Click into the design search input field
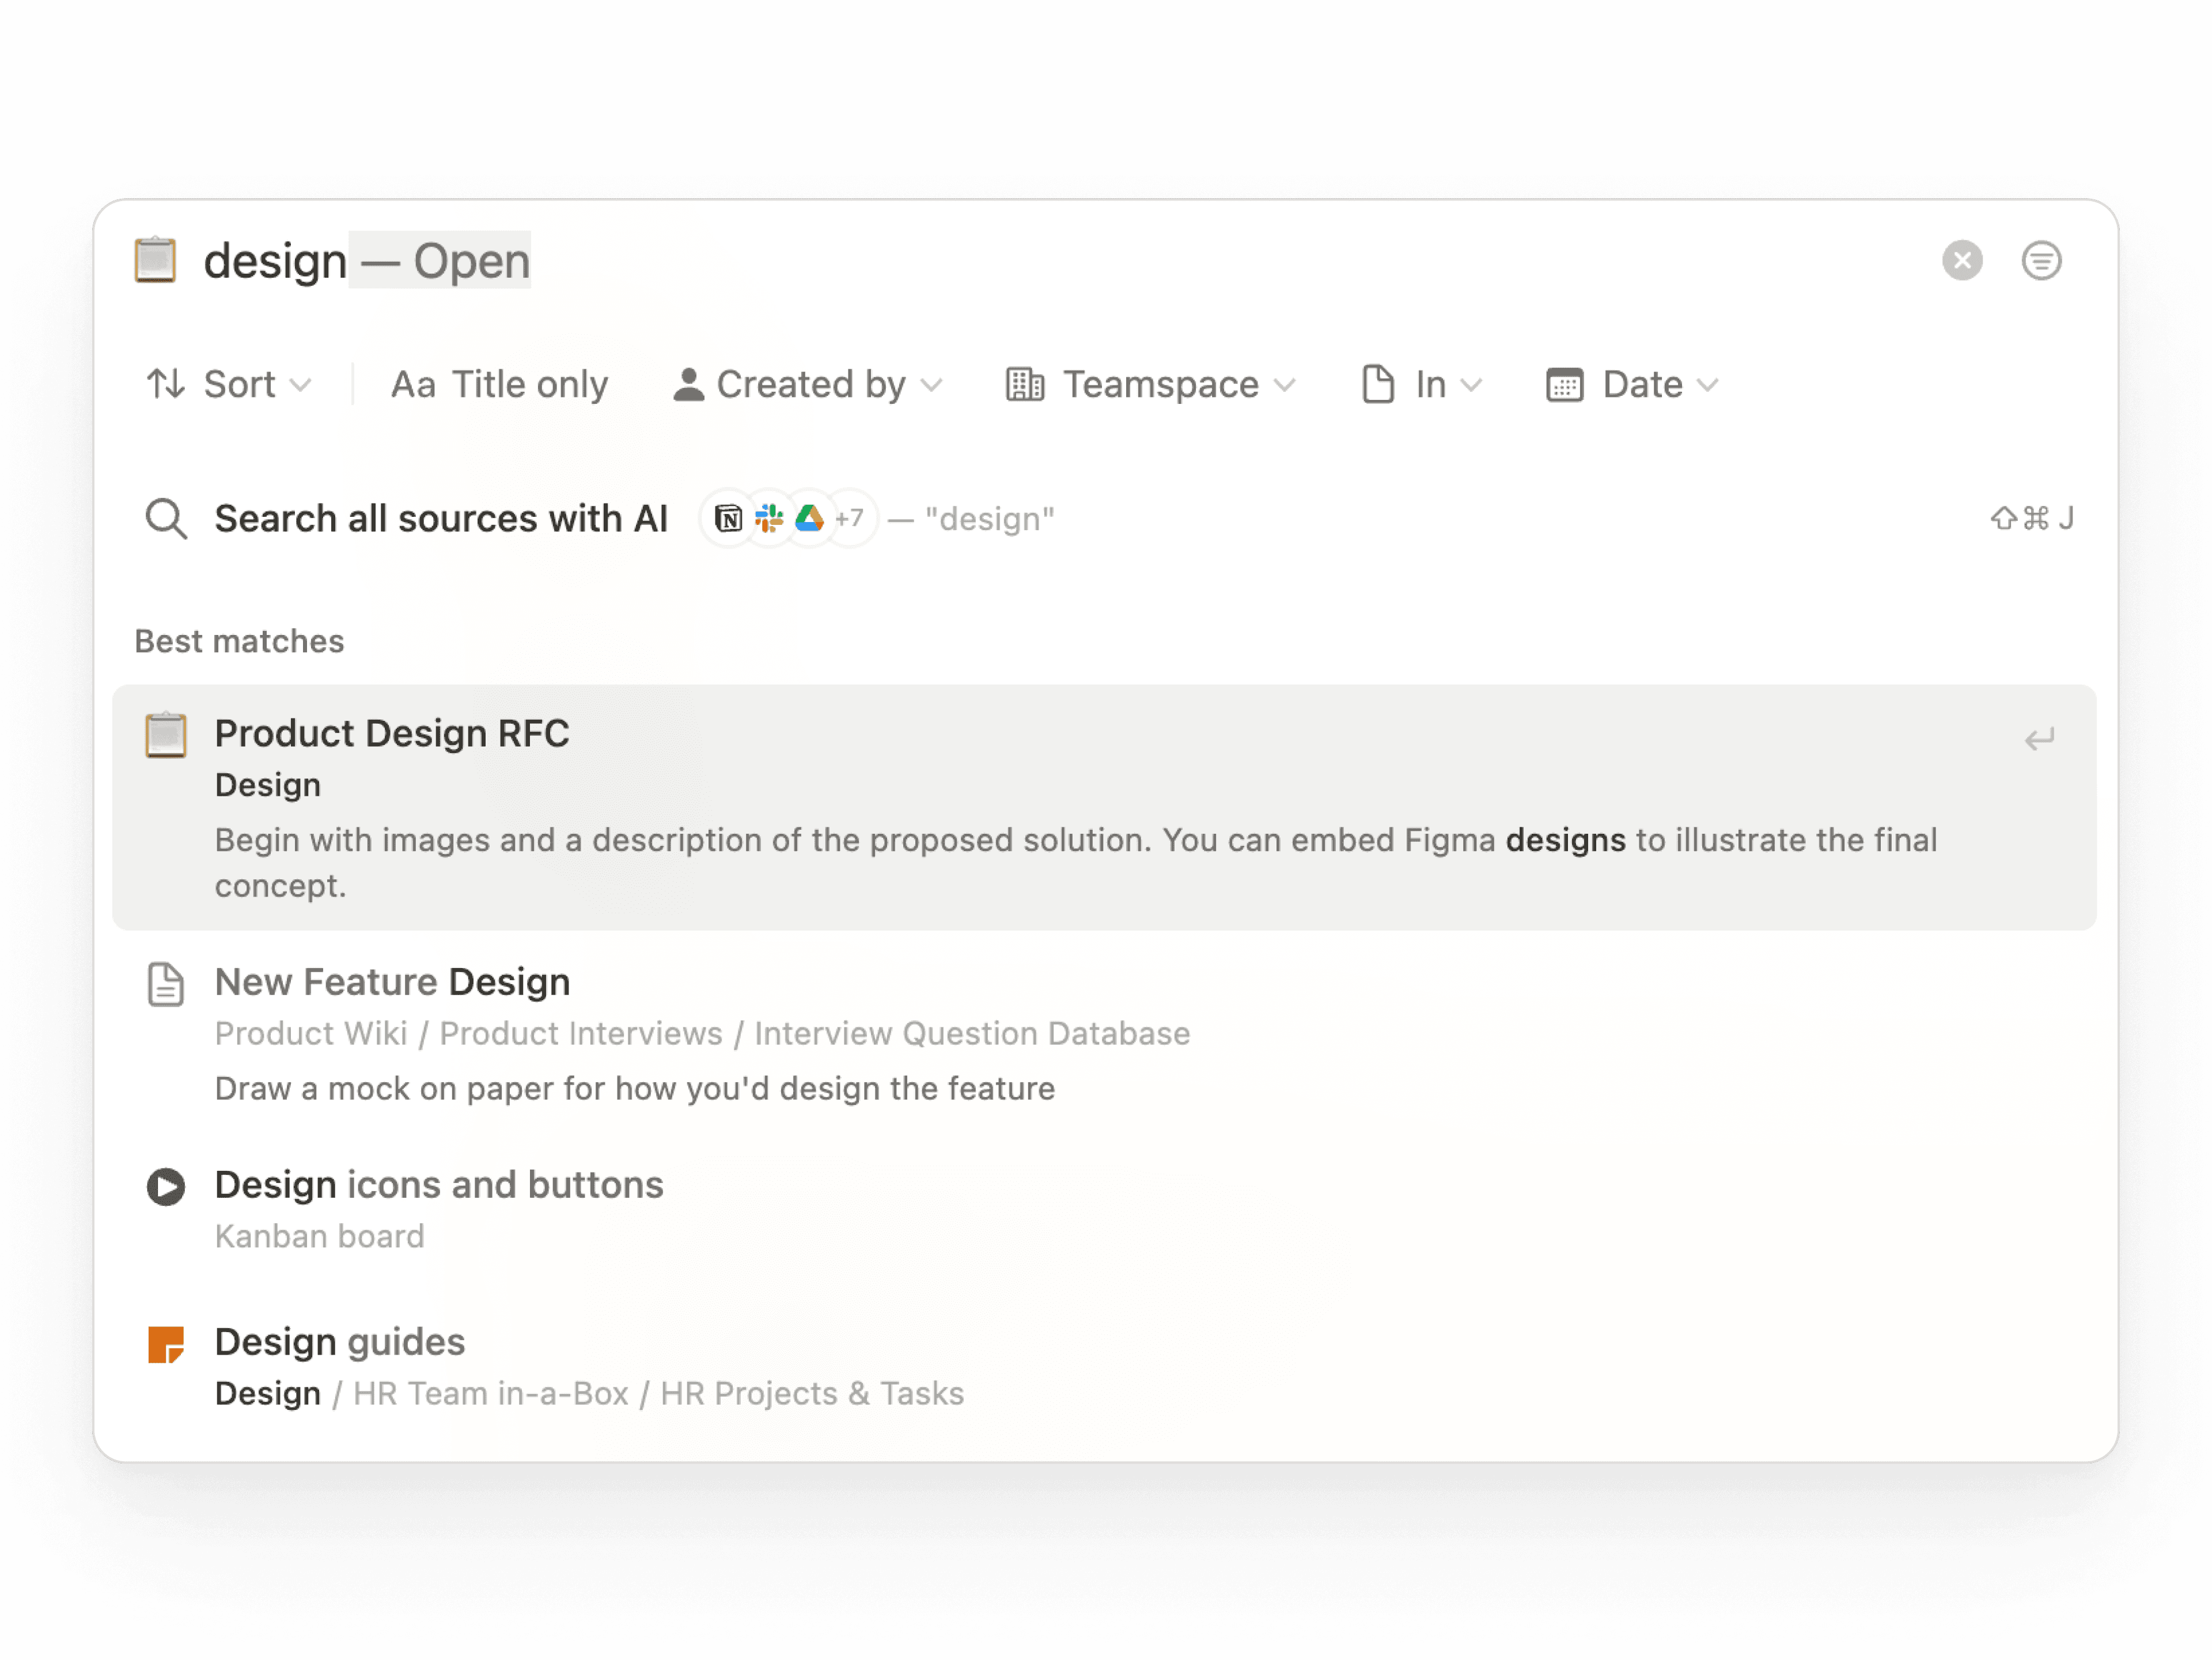This screenshot has width=2212, height=1660. click(276, 261)
